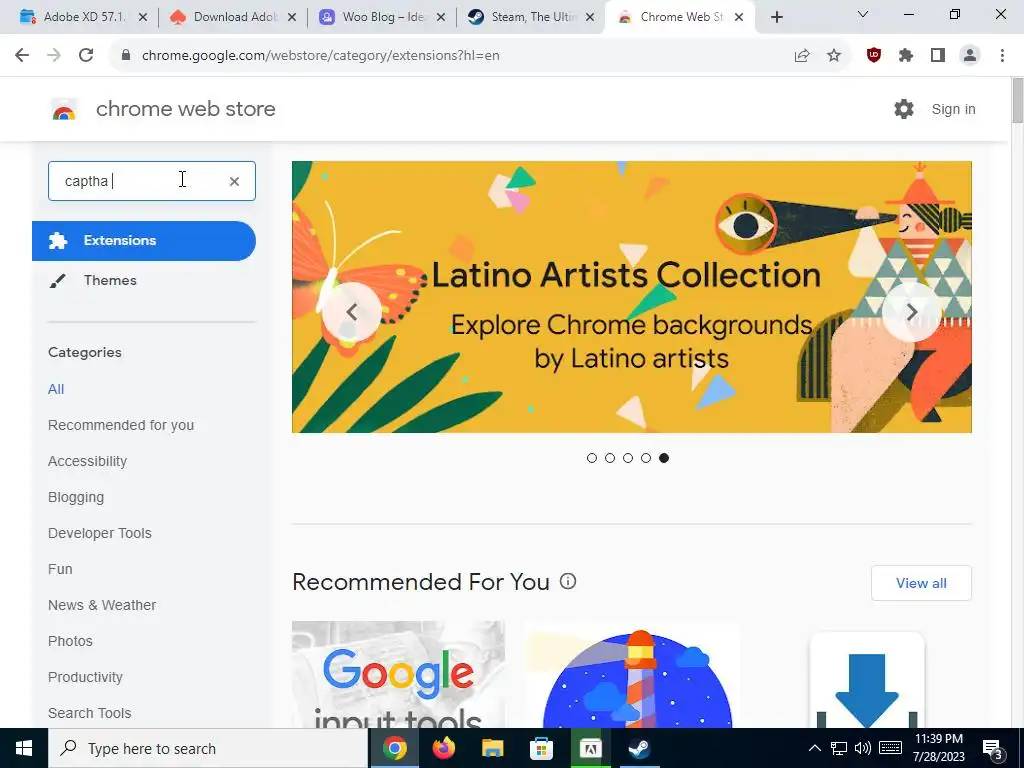The height and width of the screenshot is (768, 1024).
Task: Go back to the previous page
Action: pos(22,56)
